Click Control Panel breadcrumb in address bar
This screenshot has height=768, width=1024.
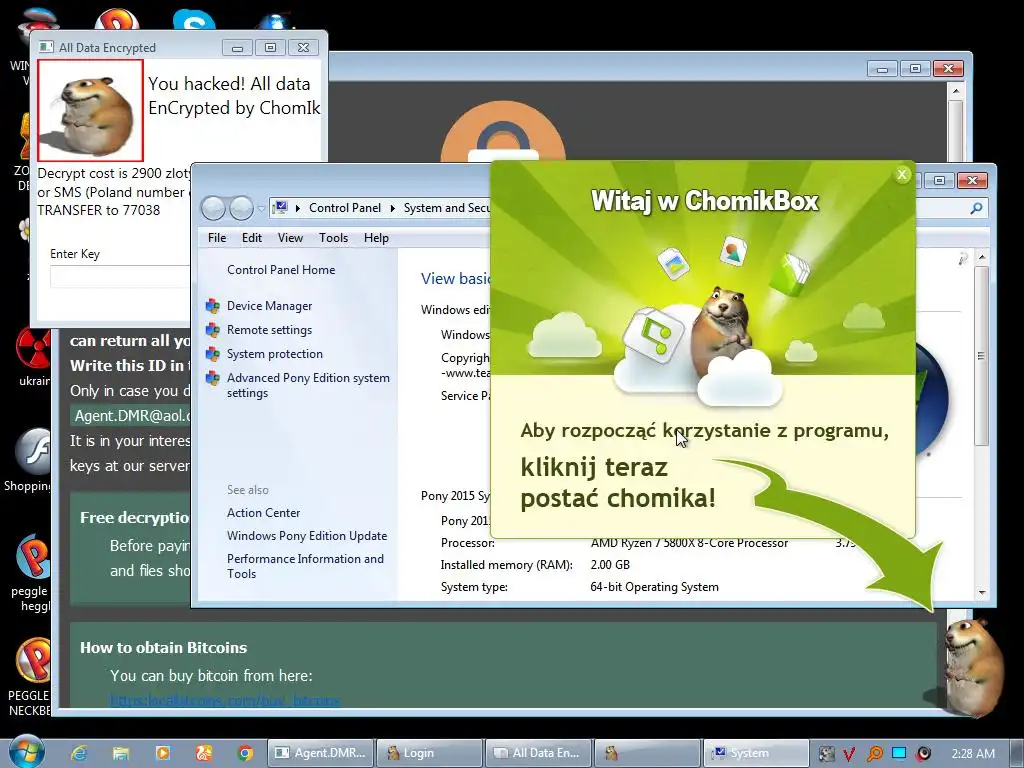point(344,208)
